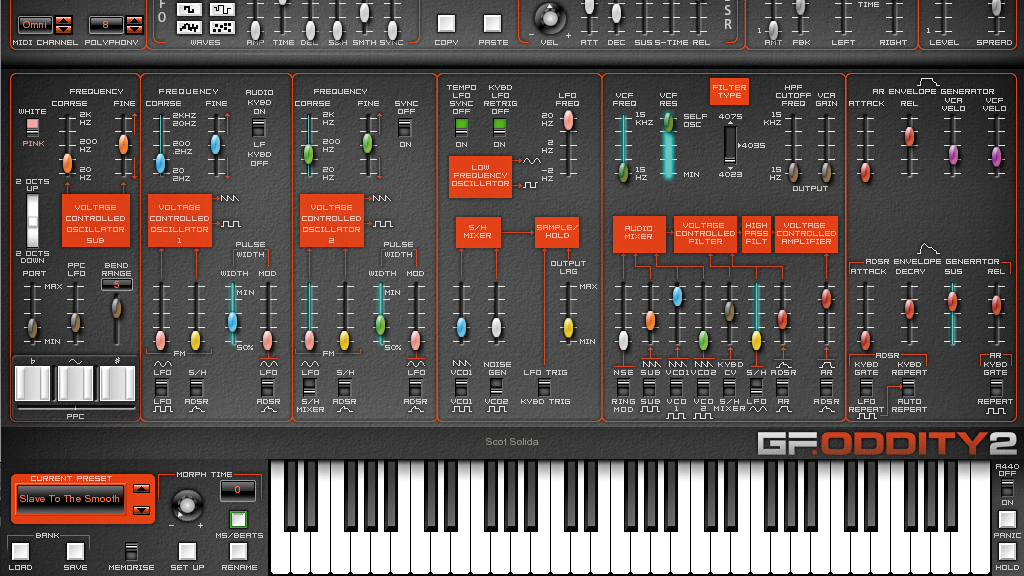1024x576 pixels.
Task: Click the sawtooth icon above the VCO 1 FM slider
Action: pyautogui.click(x=230, y=198)
